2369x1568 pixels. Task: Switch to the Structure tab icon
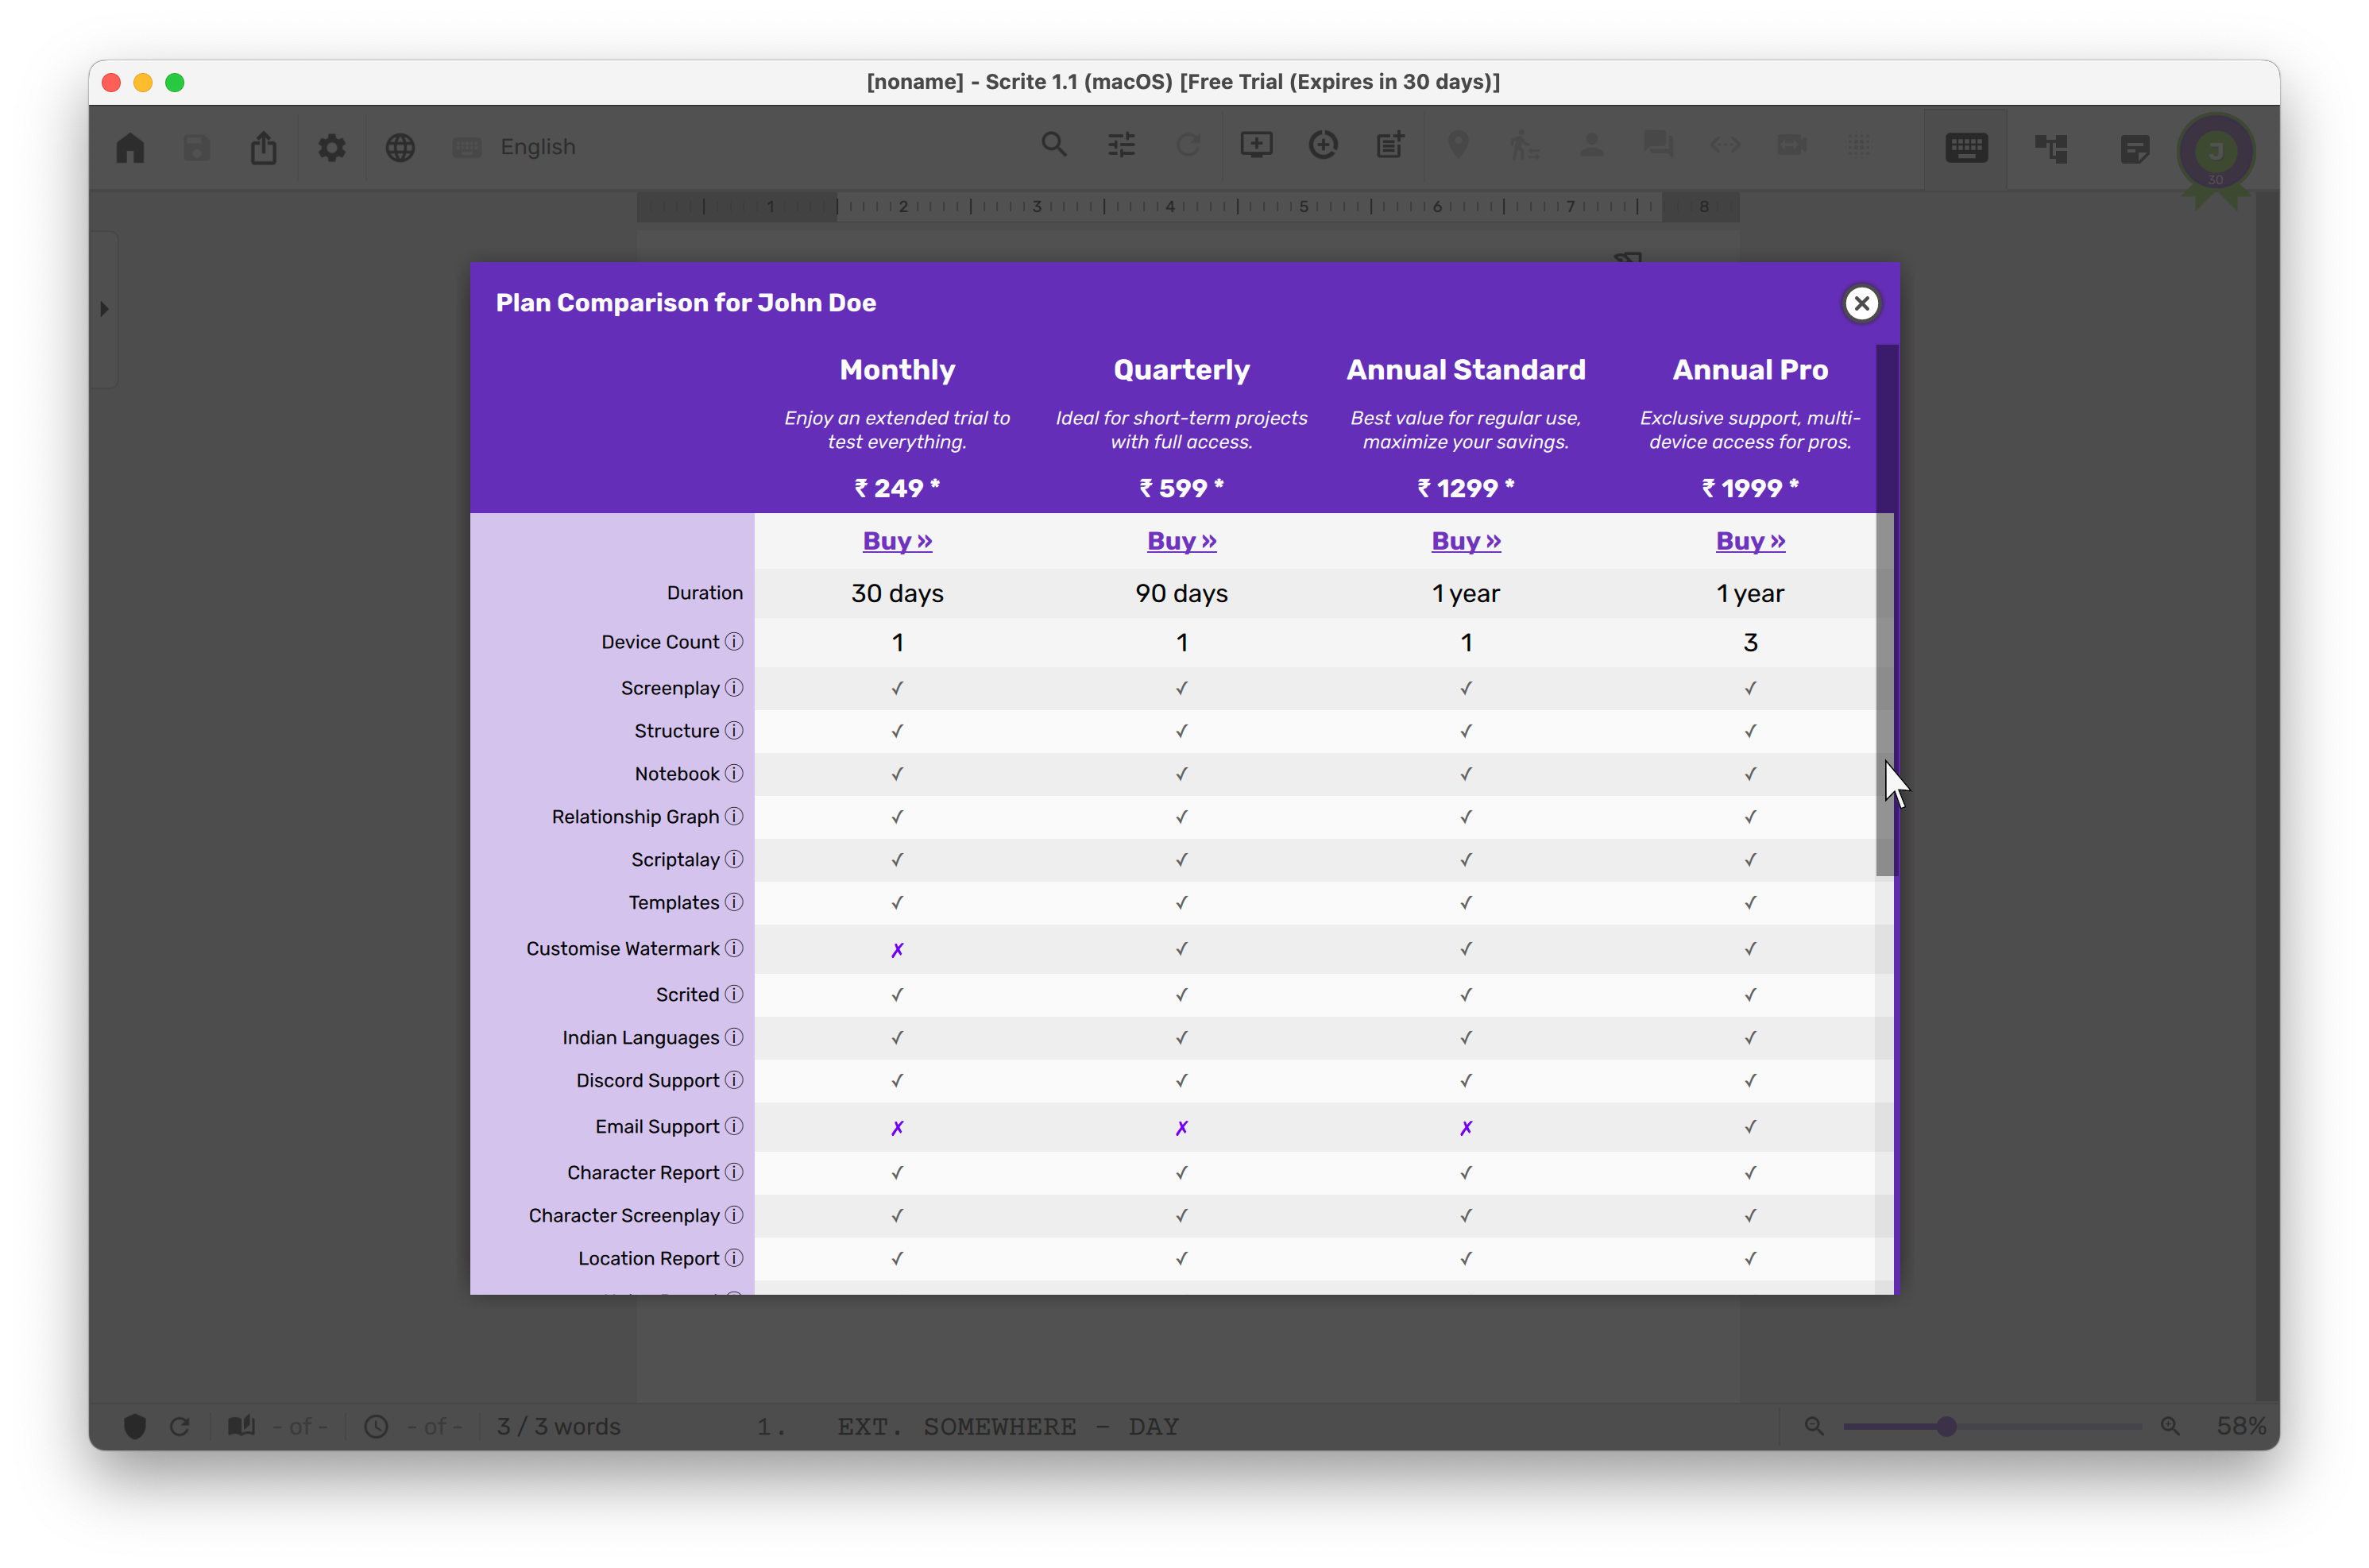[2050, 148]
